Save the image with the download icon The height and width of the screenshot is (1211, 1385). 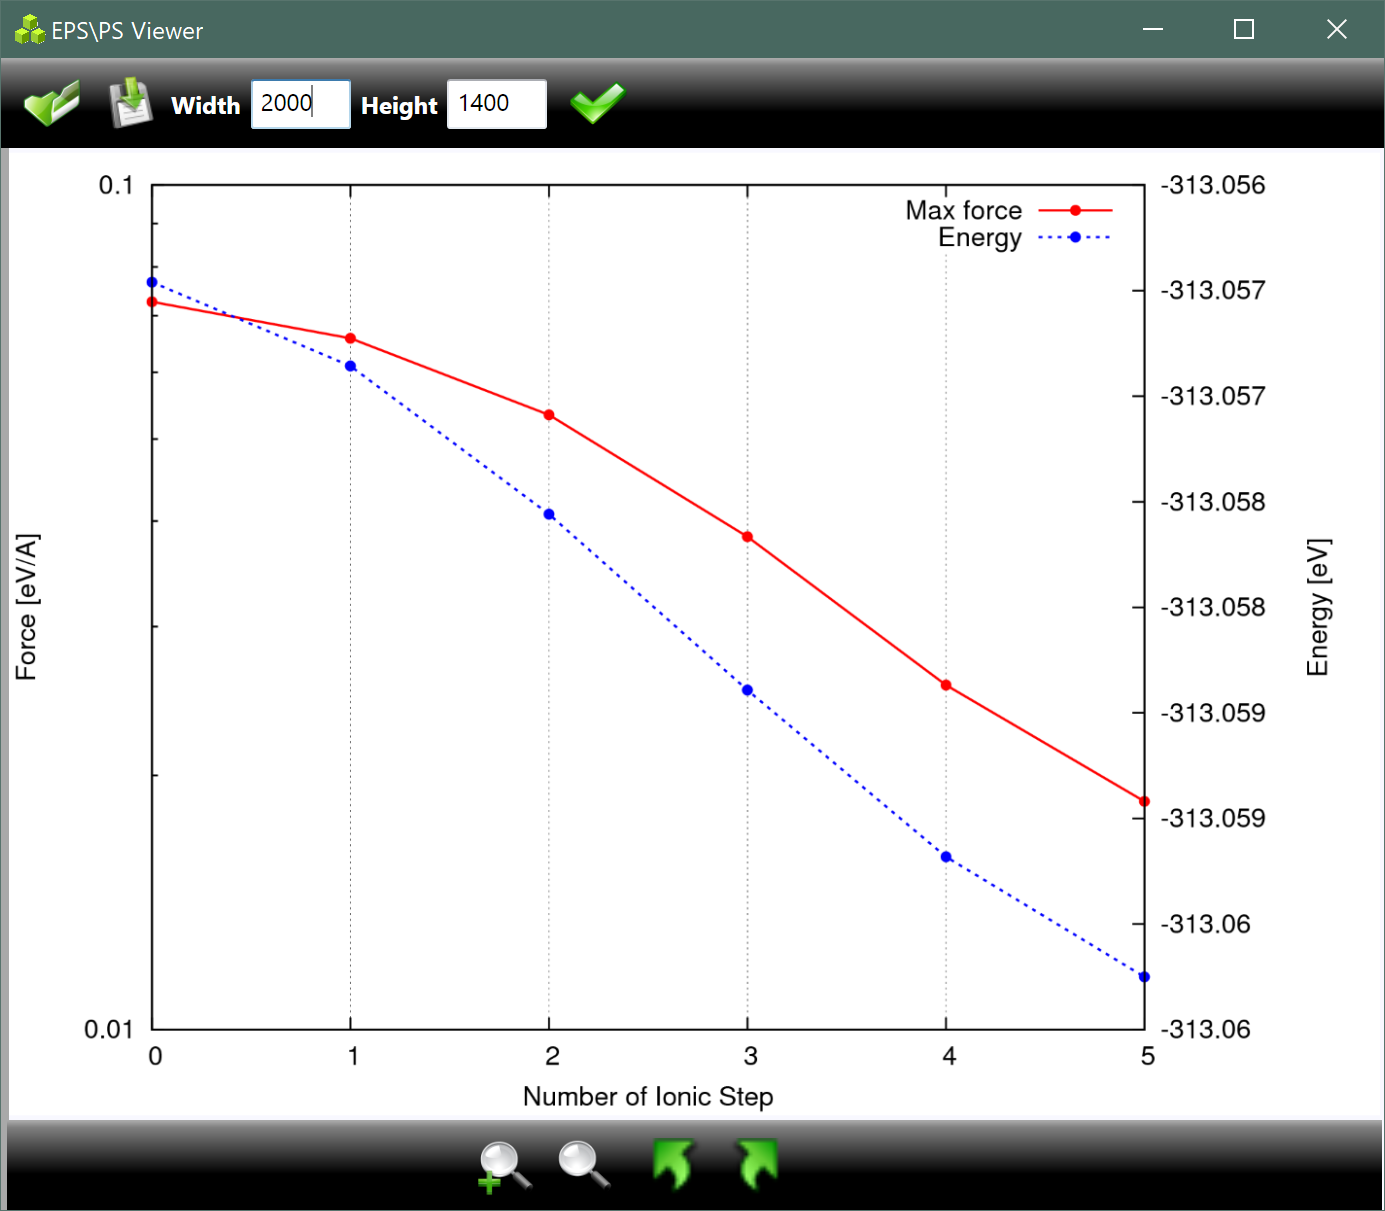click(x=130, y=103)
